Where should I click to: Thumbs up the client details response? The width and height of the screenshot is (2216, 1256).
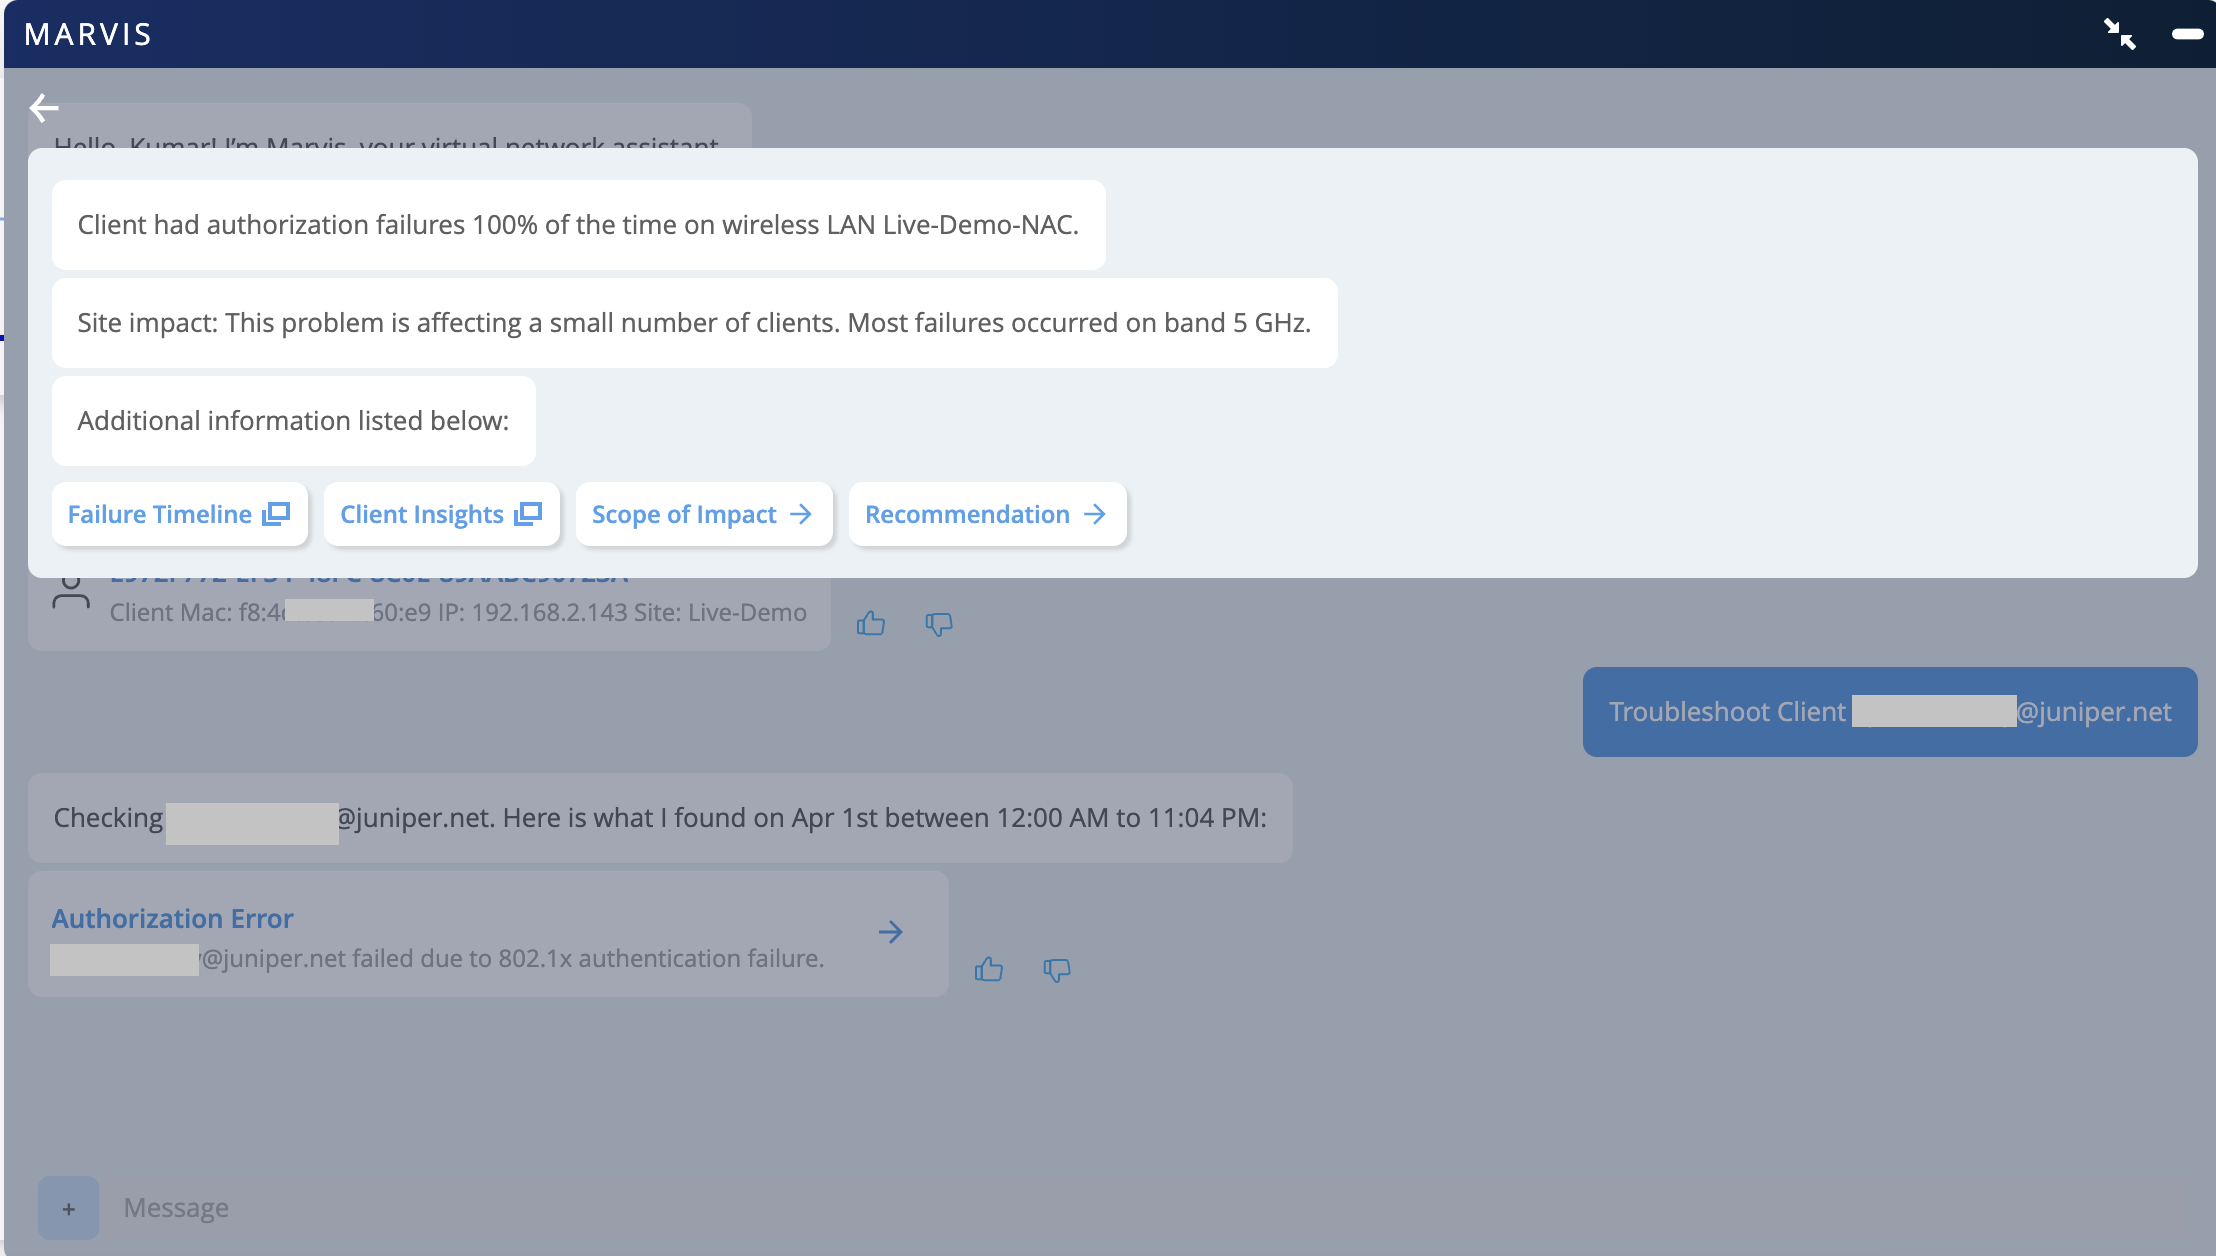pos(871,624)
